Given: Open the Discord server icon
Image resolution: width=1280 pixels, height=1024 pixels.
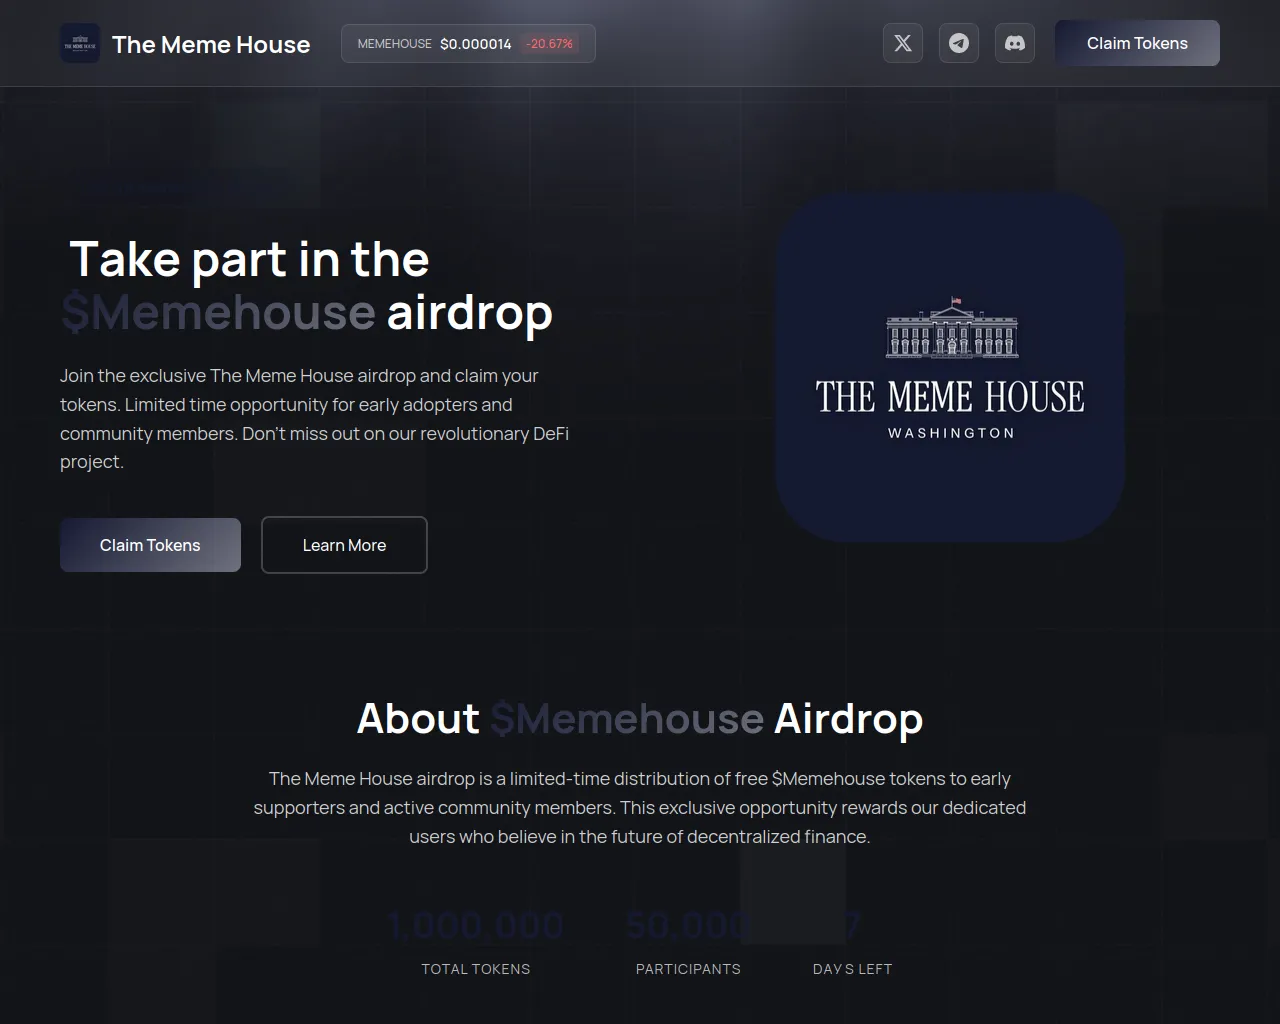Looking at the screenshot, I should tap(1015, 43).
